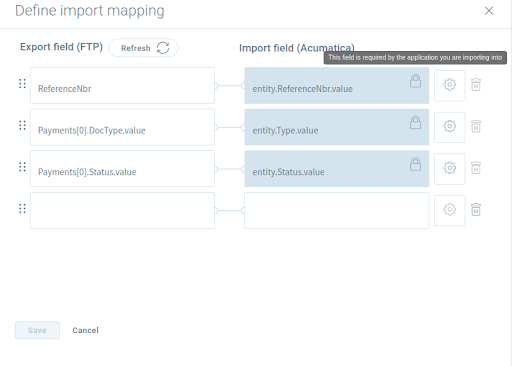The width and height of the screenshot is (512, 366).
Task: Close the Define import mapping dialog
Action: click(x=489, y=11)
